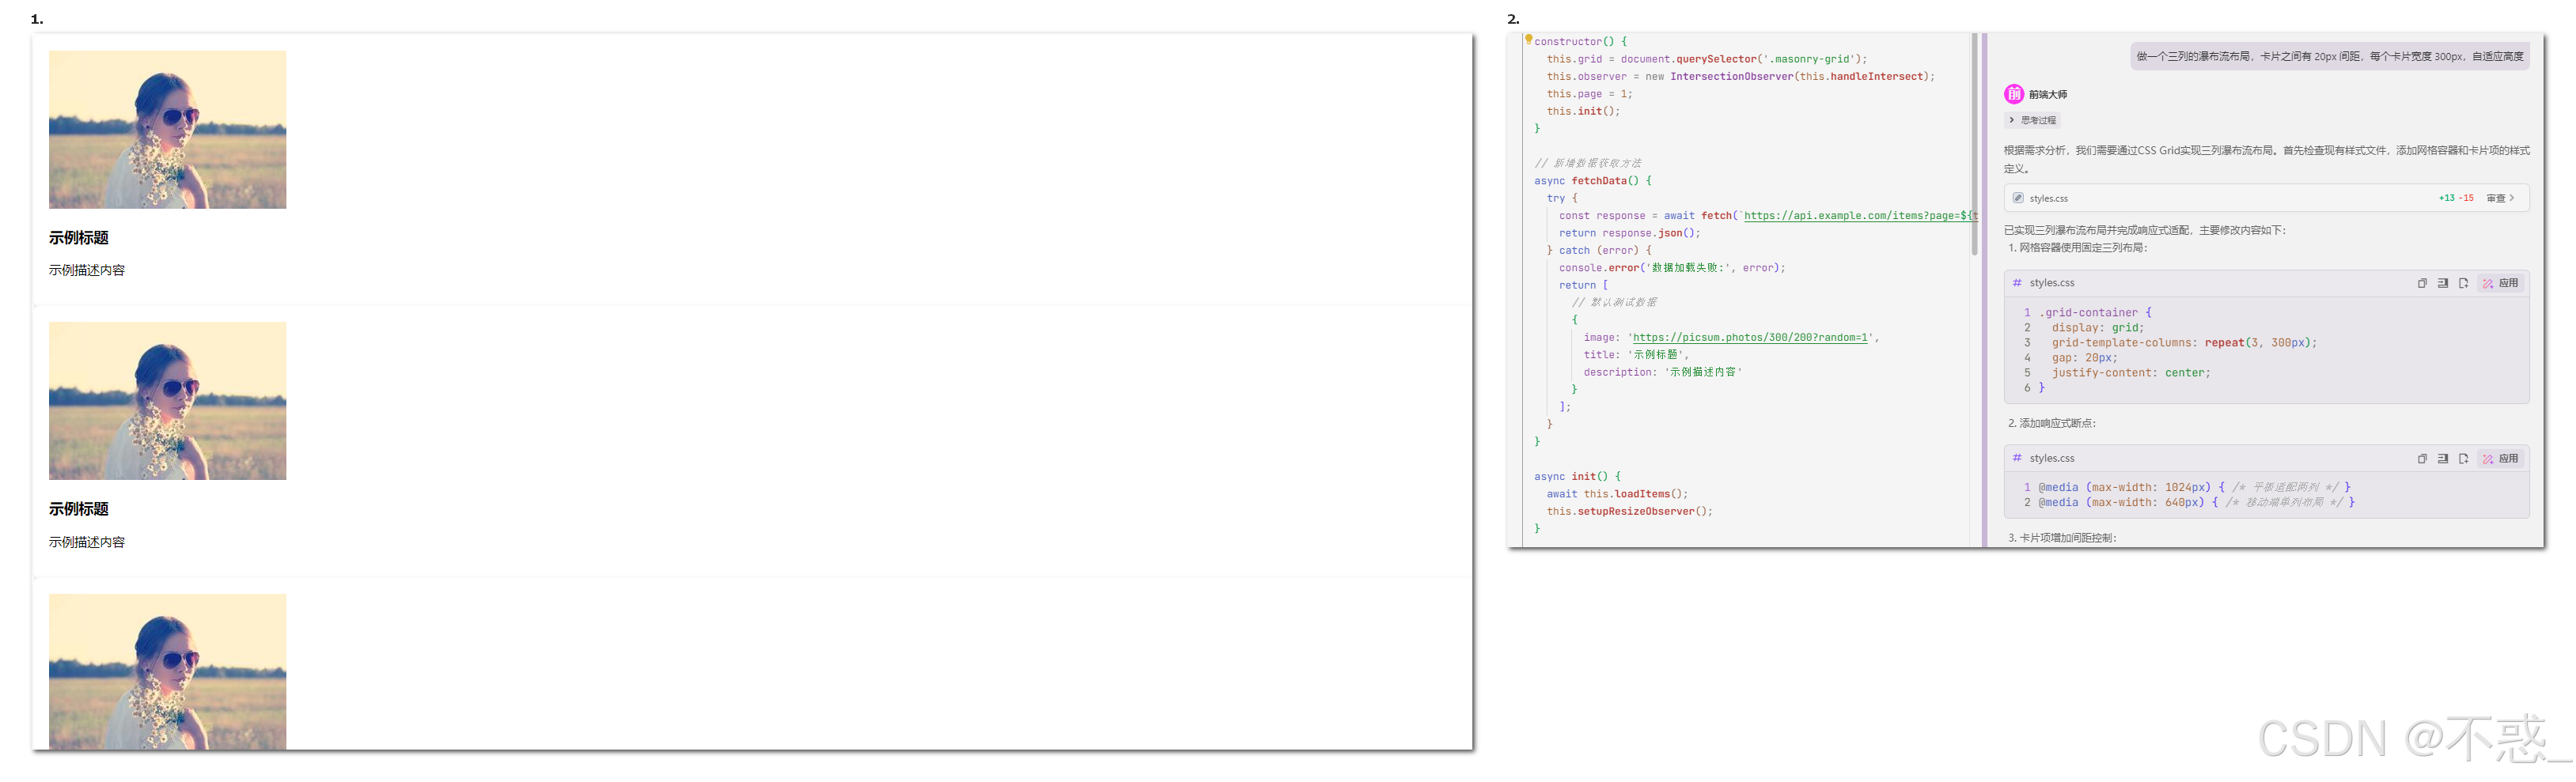Screen dimensions: 2576x782
Task: Expand the 思考过程 thinking section
Action: [x=2032, y=120]
